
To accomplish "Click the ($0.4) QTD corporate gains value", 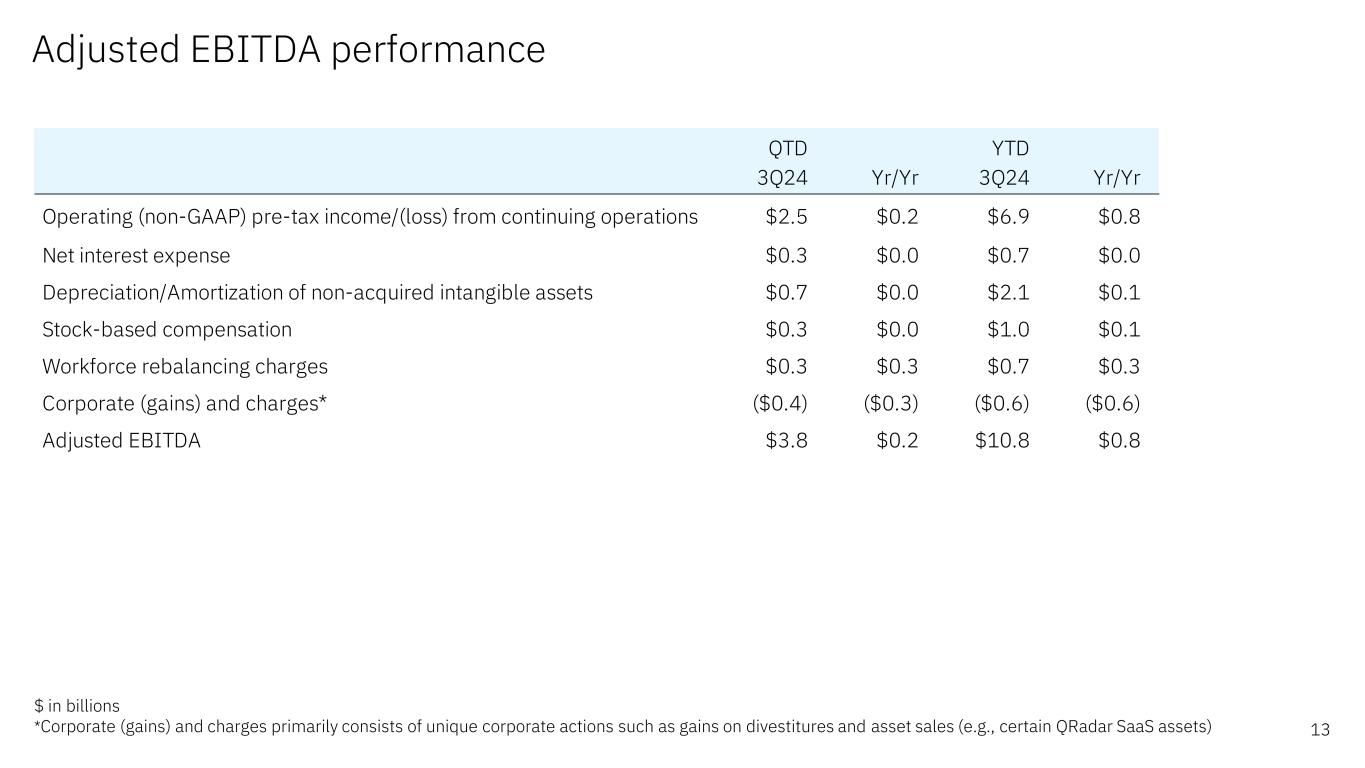I will click(780, 403).
